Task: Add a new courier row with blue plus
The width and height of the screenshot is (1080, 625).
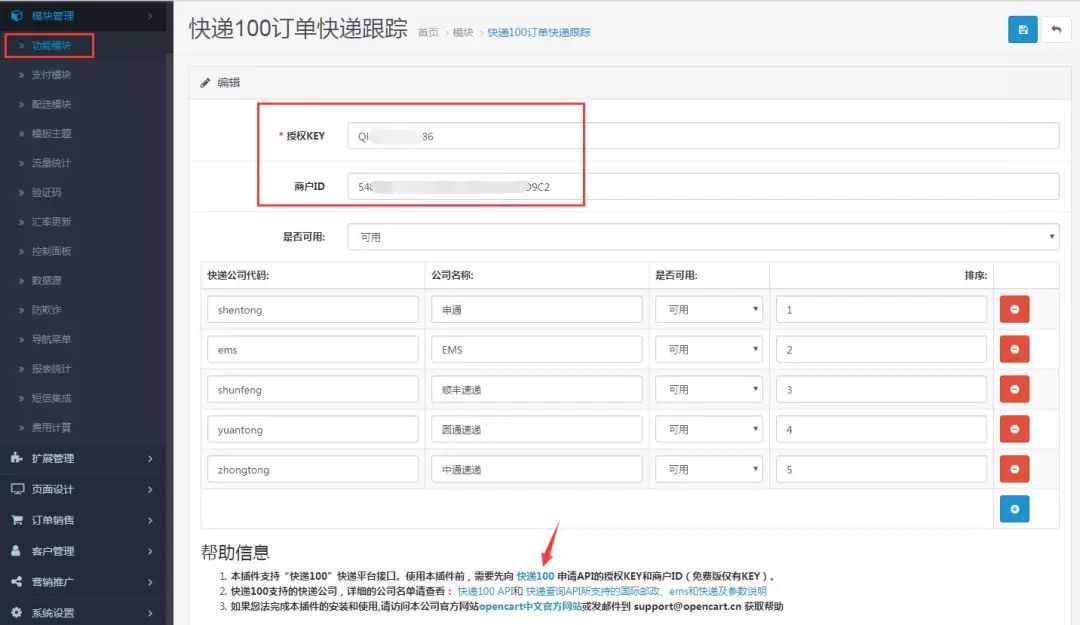Action: (x=1015, y=509)
